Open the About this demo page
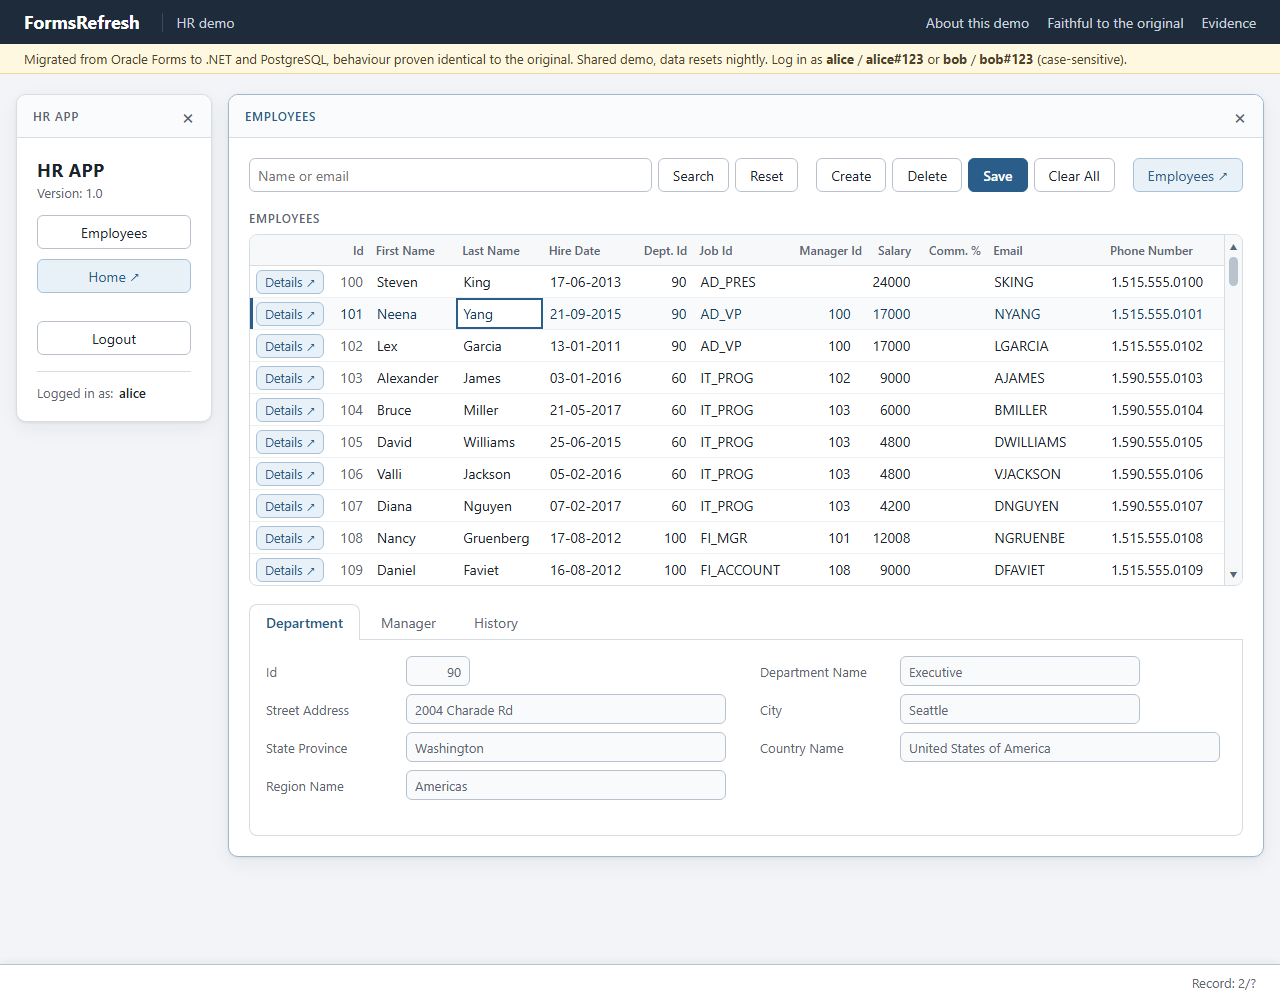This screenshot has width=1280, height=1000. (x=977, y=23)
